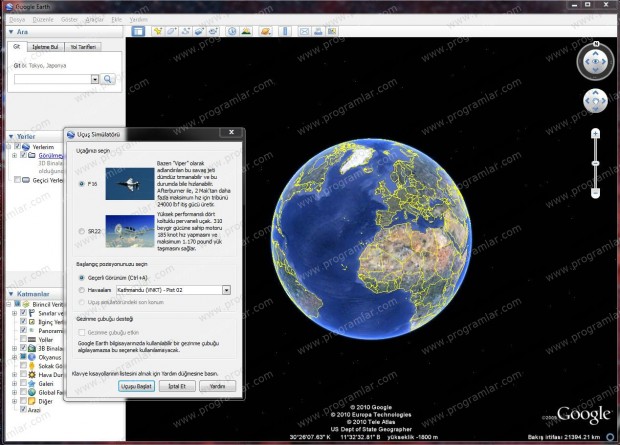Click the Add Polygon toolbar icon
Image resolution: width=620 pixels, height=445 pixels.
171,31
